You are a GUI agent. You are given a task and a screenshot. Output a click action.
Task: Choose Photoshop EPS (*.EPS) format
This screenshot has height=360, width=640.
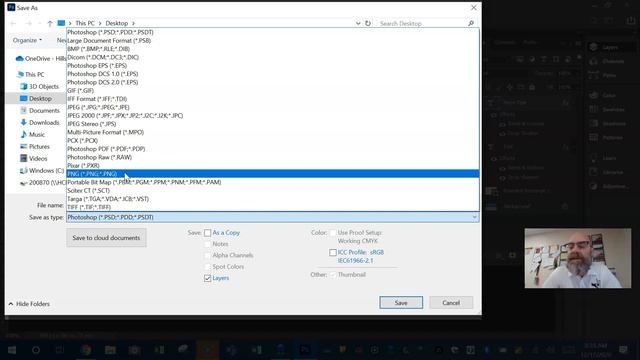click(273, 66)
